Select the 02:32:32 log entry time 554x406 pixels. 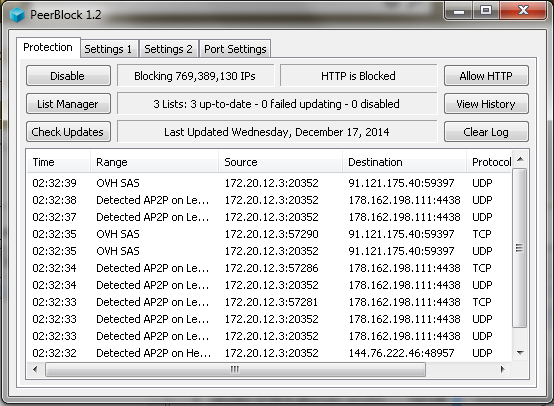coord(54,353)
